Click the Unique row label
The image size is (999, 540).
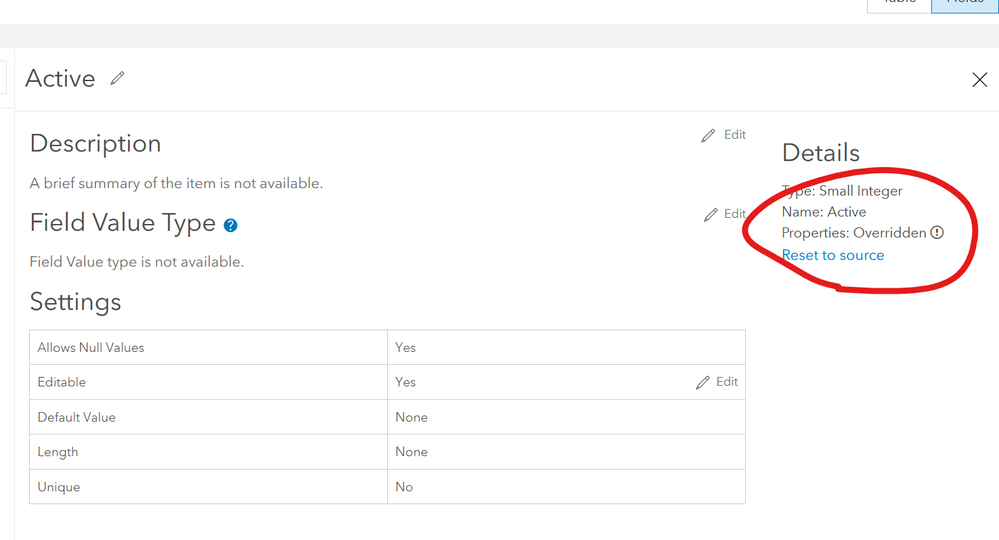pos(59,487)
